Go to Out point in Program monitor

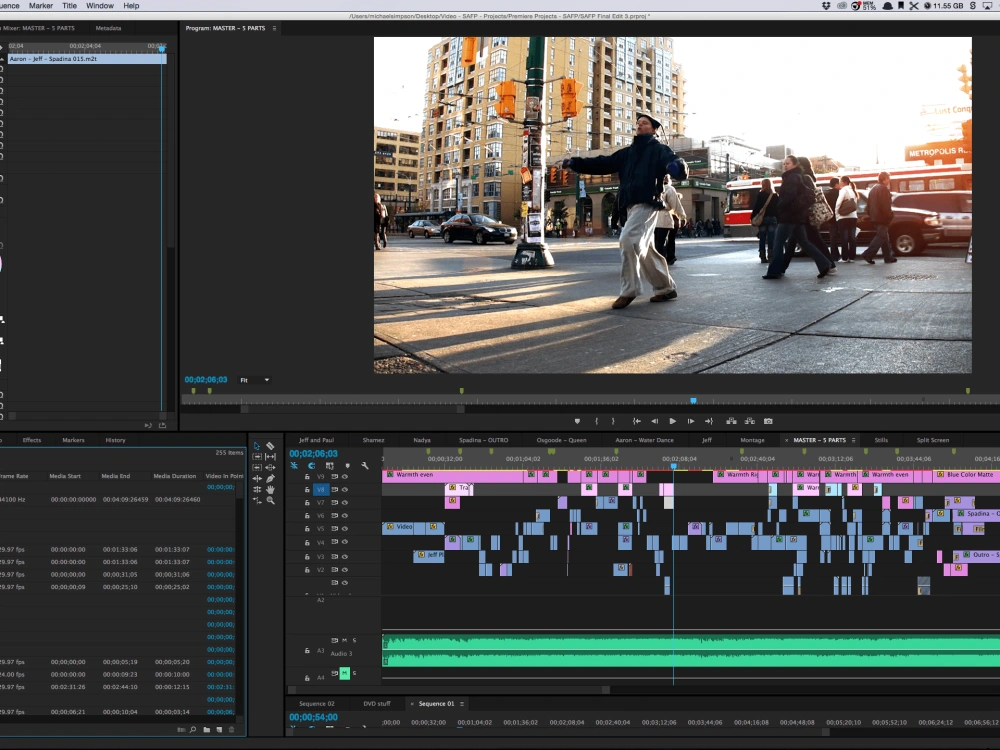709,421
